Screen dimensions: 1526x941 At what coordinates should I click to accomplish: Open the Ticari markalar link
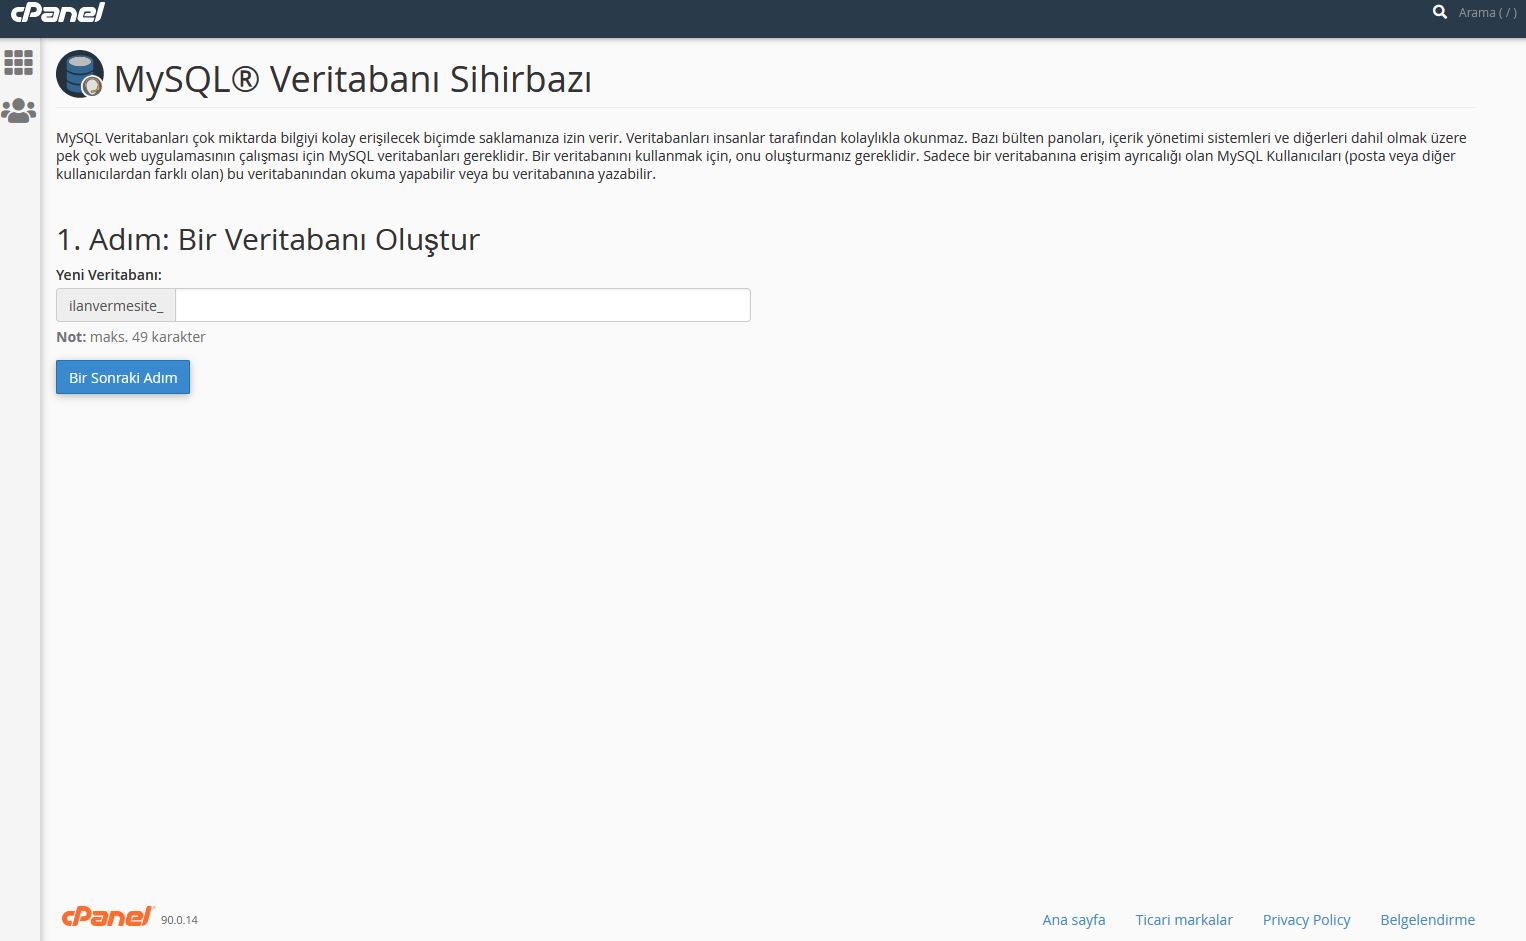tap(1183, 920)
